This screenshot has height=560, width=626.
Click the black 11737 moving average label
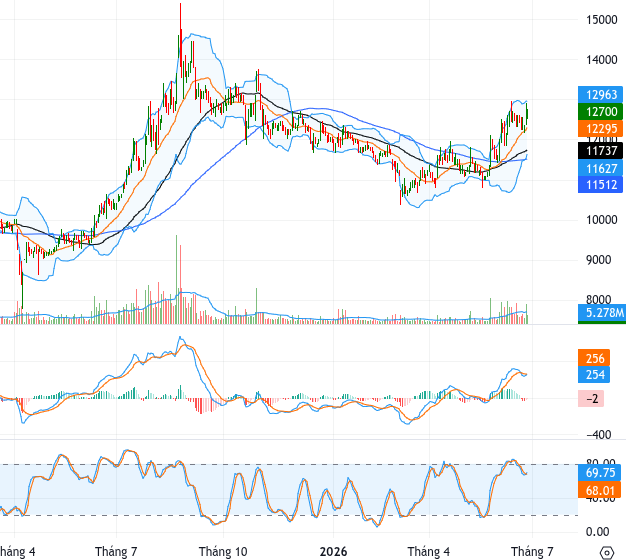click(600, 150)
